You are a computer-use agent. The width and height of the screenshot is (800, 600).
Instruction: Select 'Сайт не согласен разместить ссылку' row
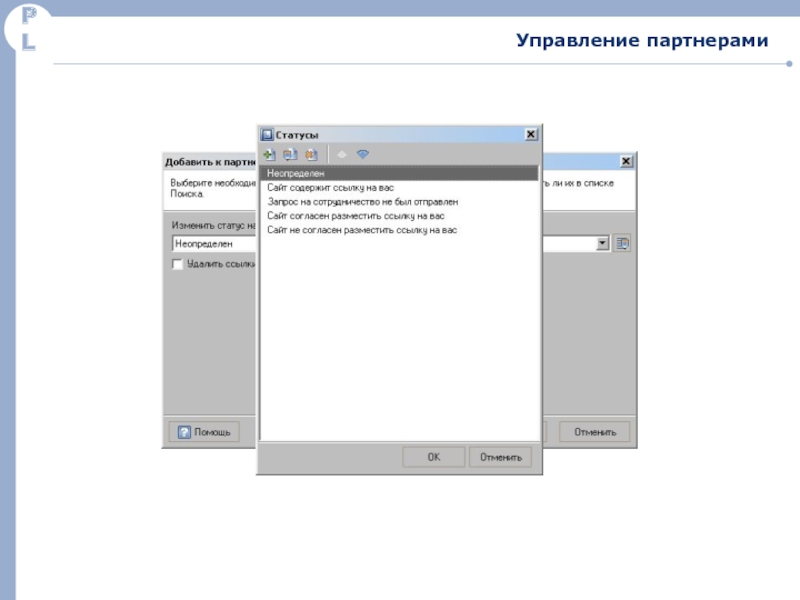point(399,230)
